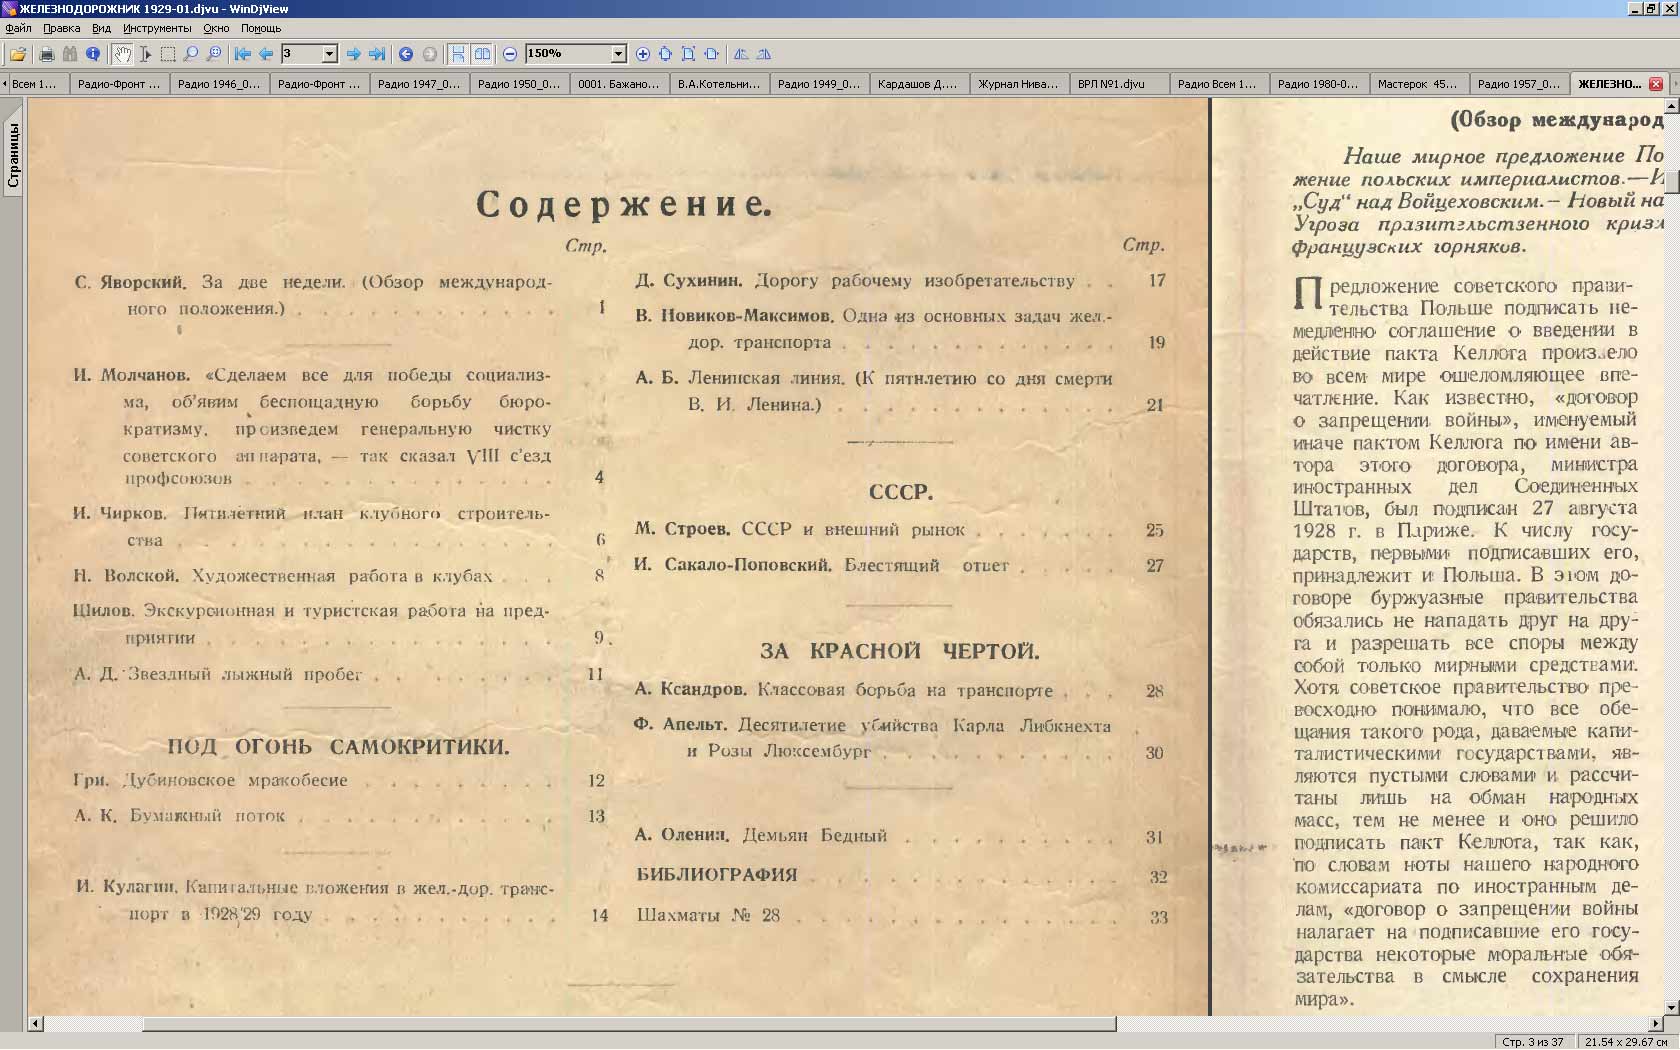Jump to the last page
The image size is (1680, 1050).
pos(377,54)
